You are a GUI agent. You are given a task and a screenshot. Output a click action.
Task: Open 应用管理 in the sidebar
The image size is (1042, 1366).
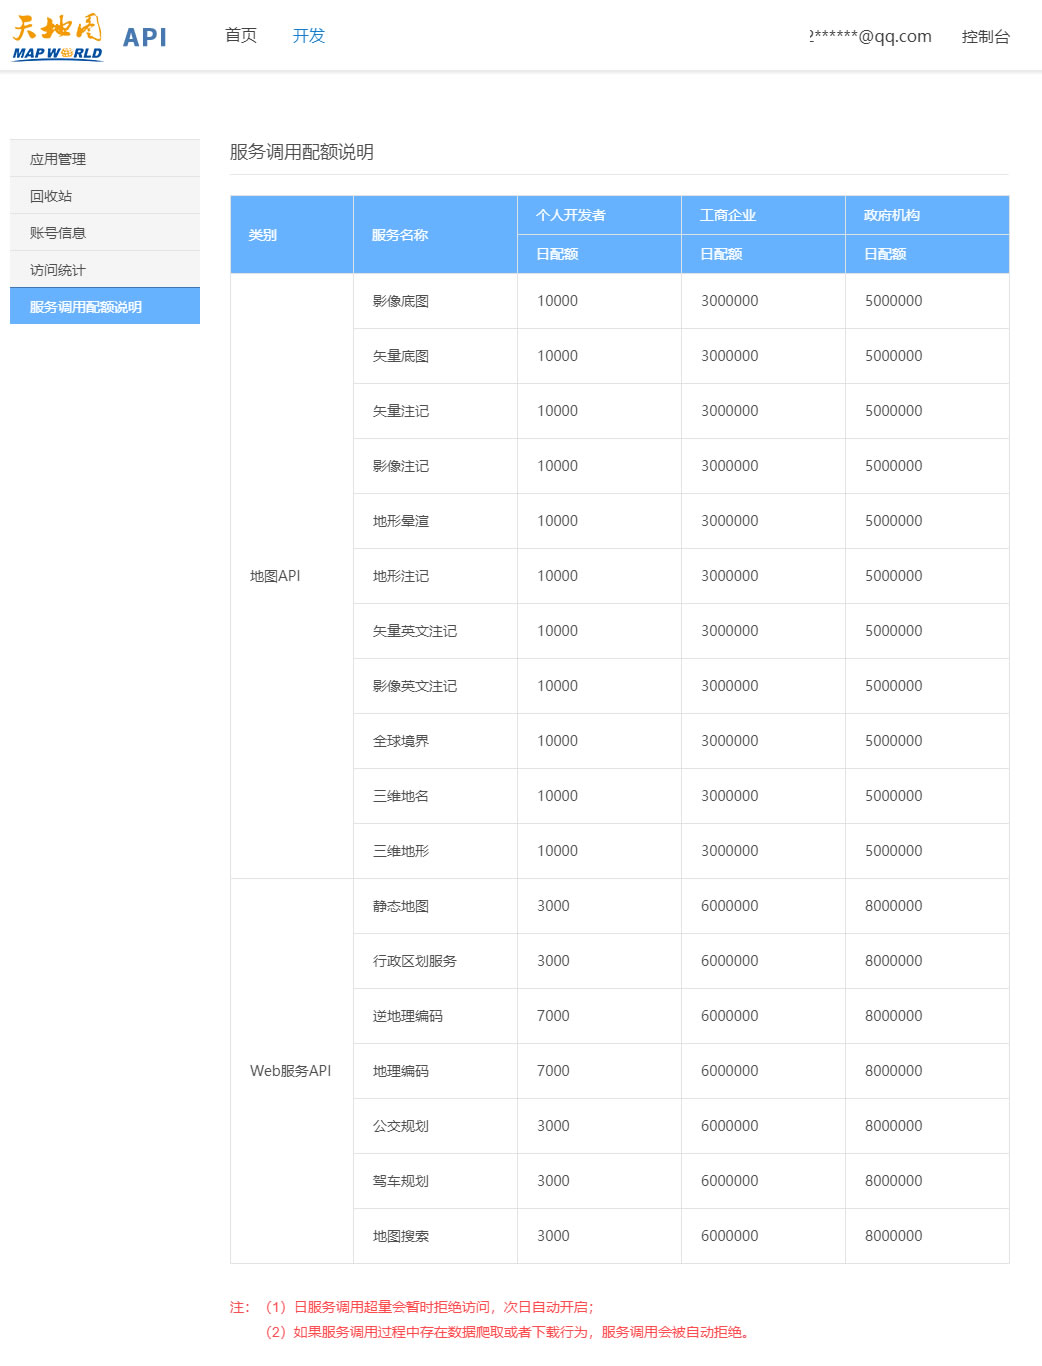[60, 157]
